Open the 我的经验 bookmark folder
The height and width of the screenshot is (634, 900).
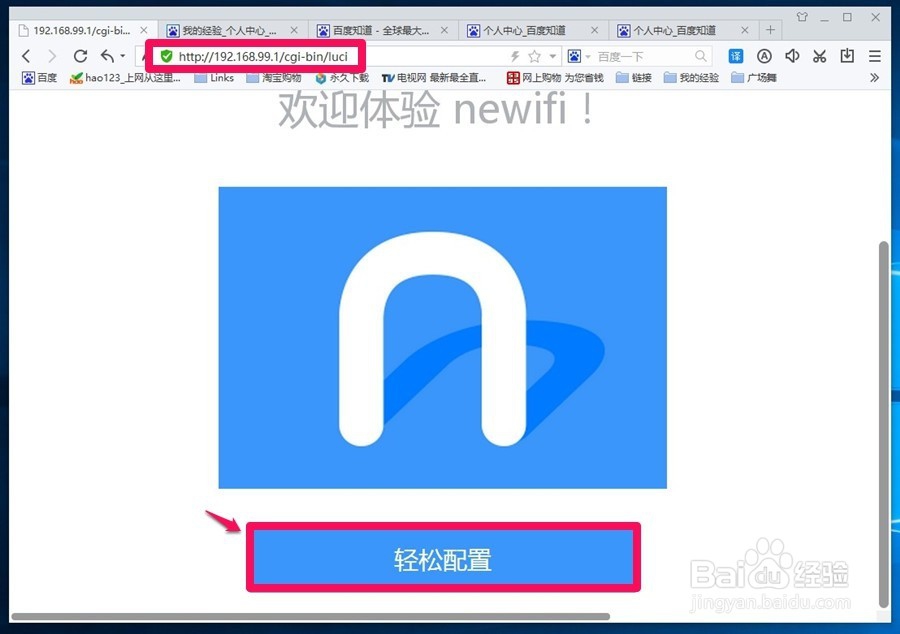coord(691,78)
